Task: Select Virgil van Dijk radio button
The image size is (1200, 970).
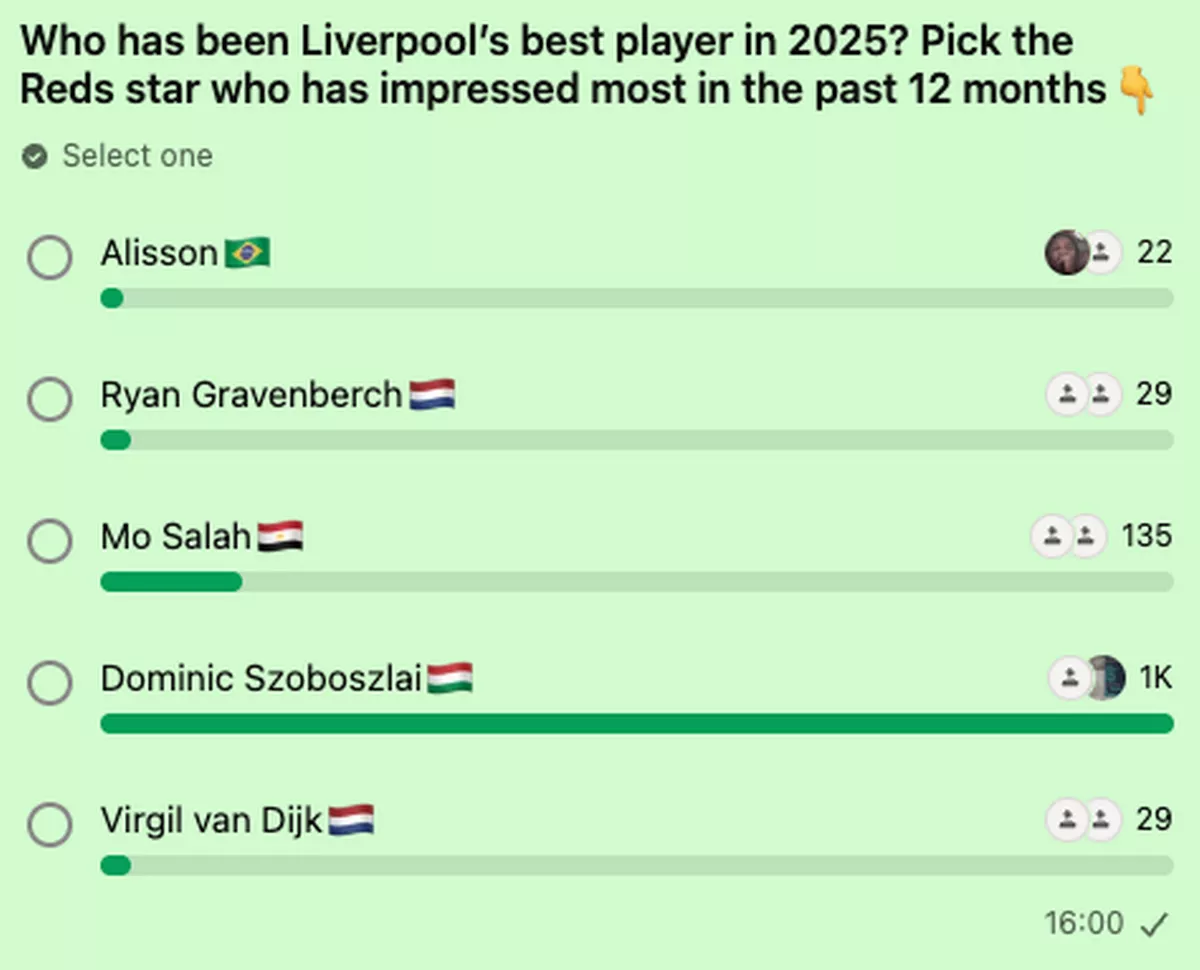Action: 49,826
